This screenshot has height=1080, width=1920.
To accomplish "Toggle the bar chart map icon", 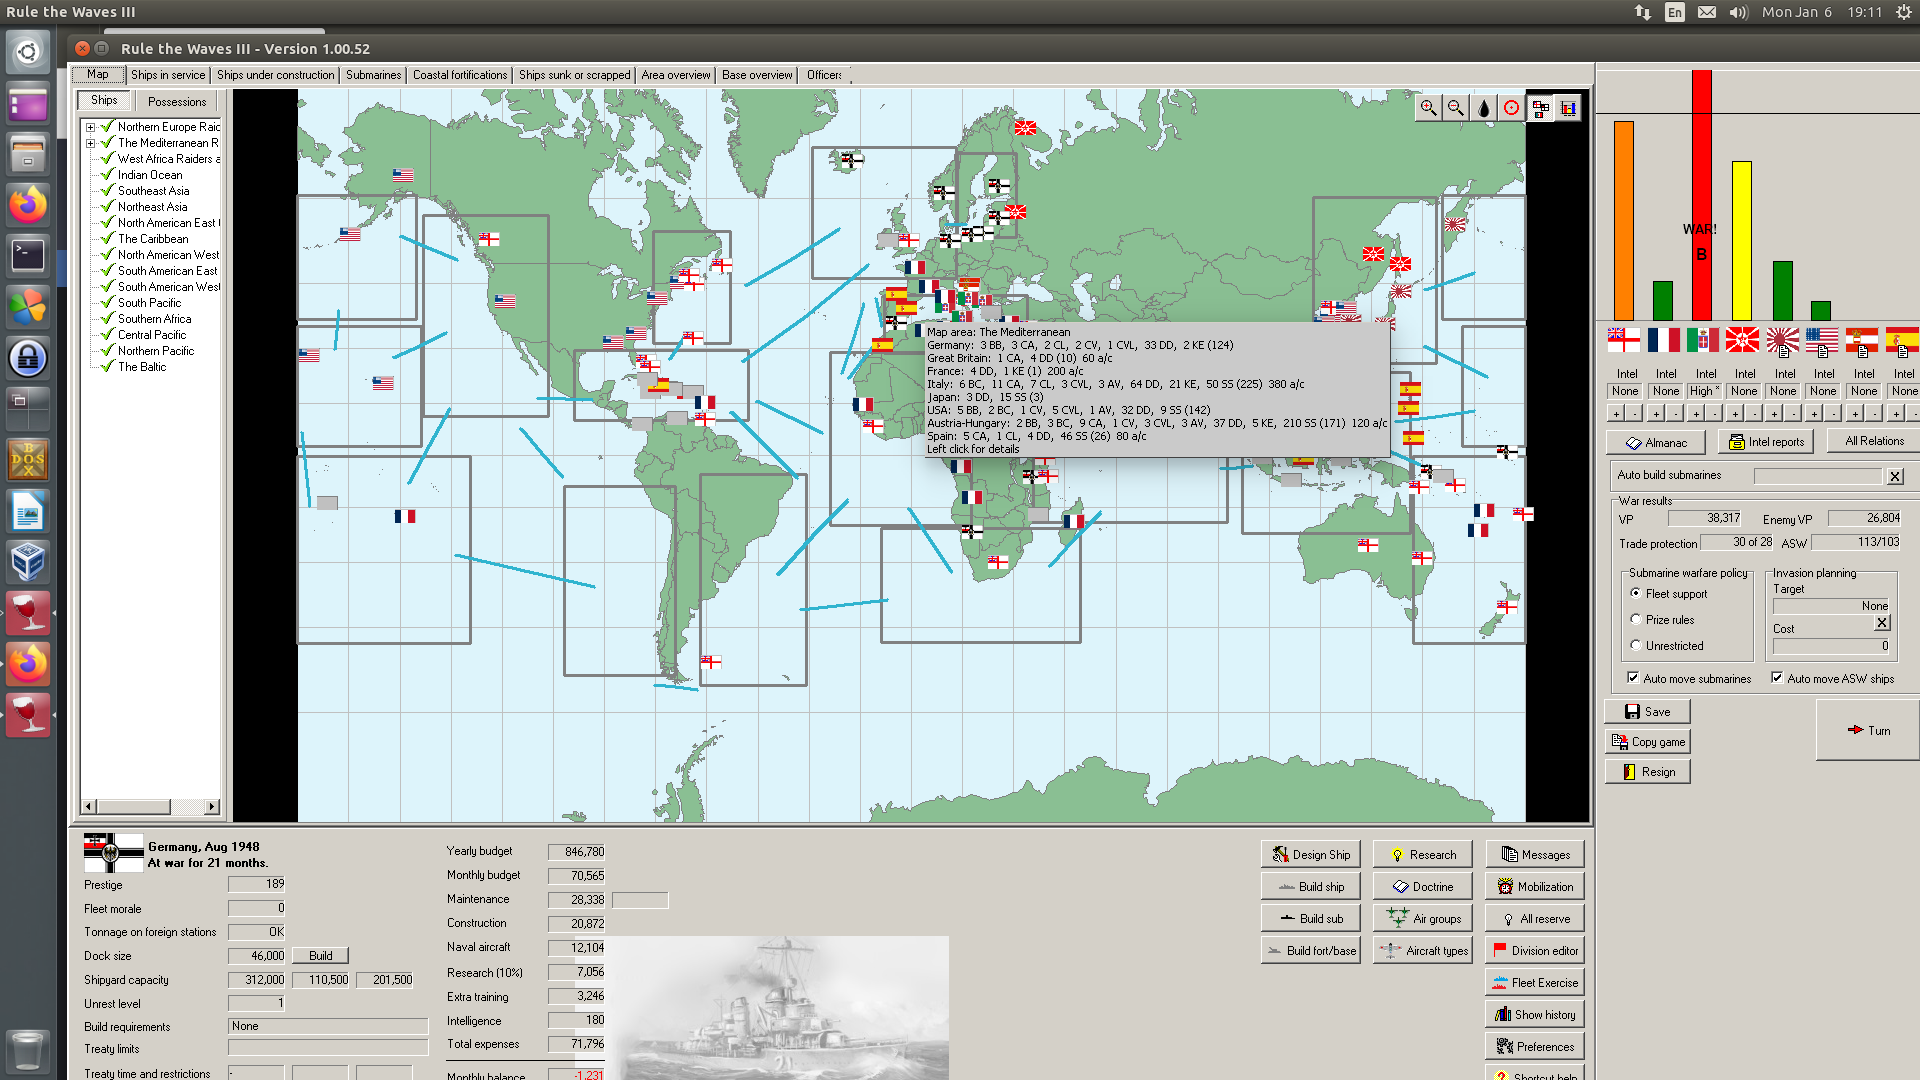I will pyautogui.click(x=1568, y=108).
